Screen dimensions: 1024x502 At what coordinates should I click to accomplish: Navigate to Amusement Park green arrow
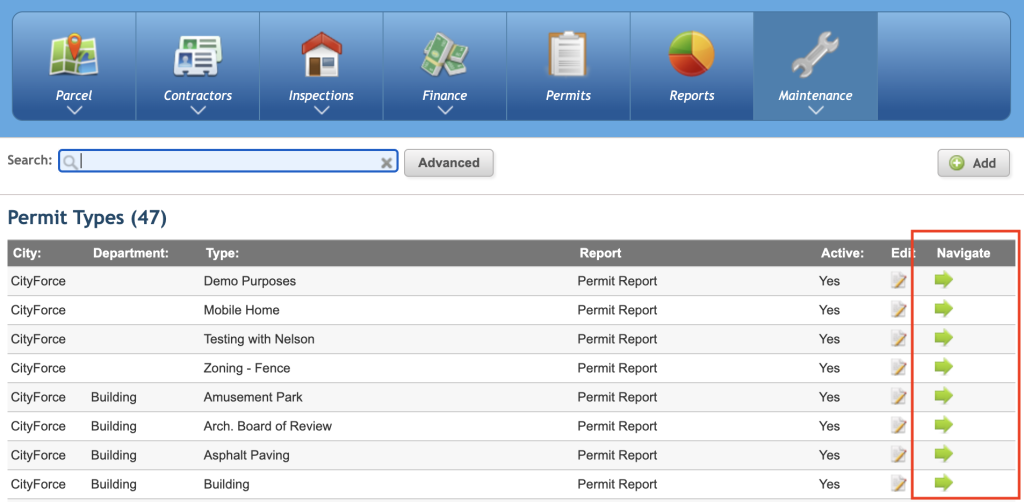pyautogui.click(x=944, y=396)
